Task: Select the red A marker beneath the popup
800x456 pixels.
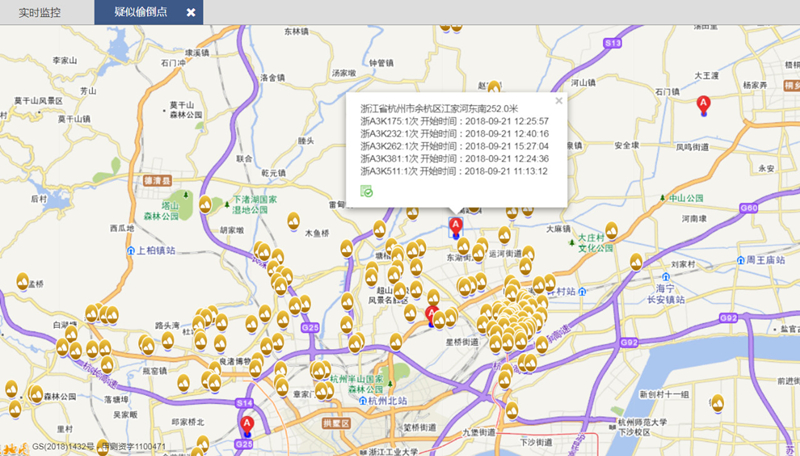Action: point(456,225)
